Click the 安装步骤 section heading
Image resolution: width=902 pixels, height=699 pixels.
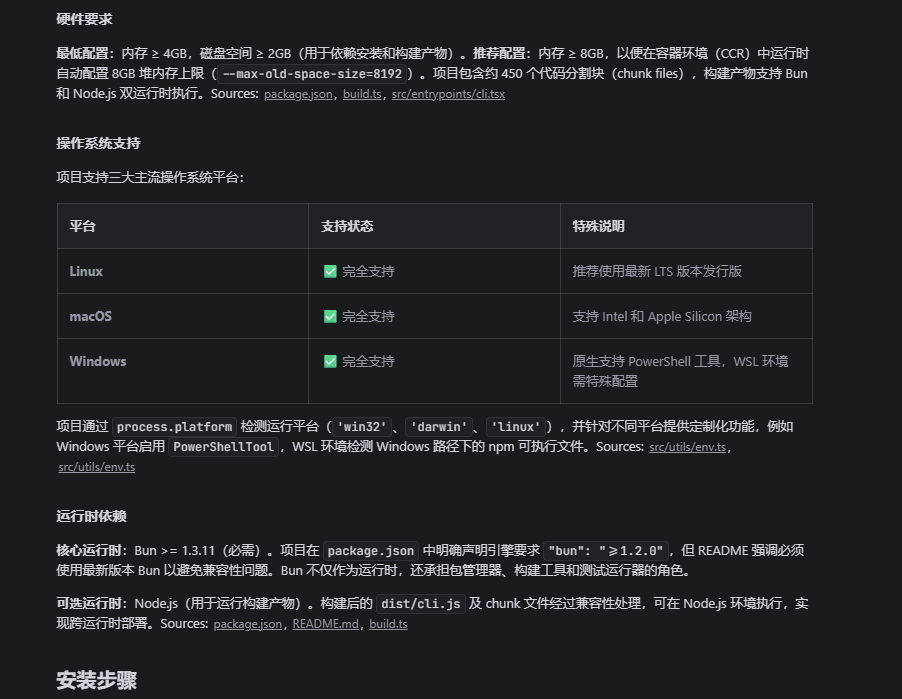[x=99, y=679]
